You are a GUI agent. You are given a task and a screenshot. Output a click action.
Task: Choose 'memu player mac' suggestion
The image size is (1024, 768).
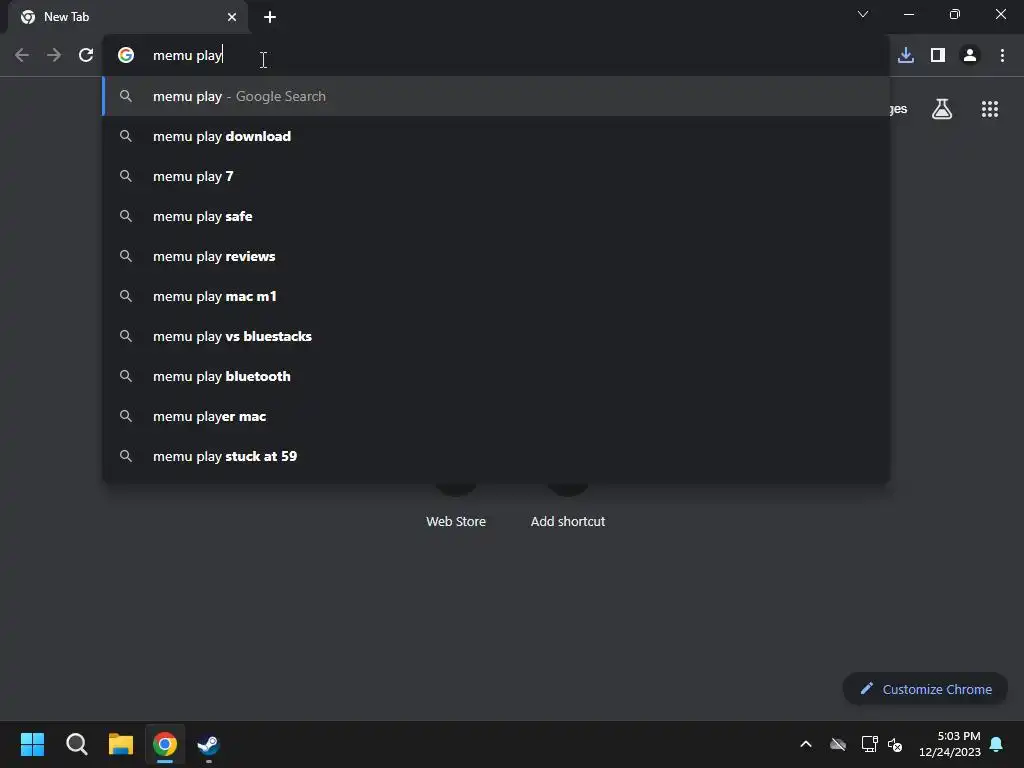496,416
